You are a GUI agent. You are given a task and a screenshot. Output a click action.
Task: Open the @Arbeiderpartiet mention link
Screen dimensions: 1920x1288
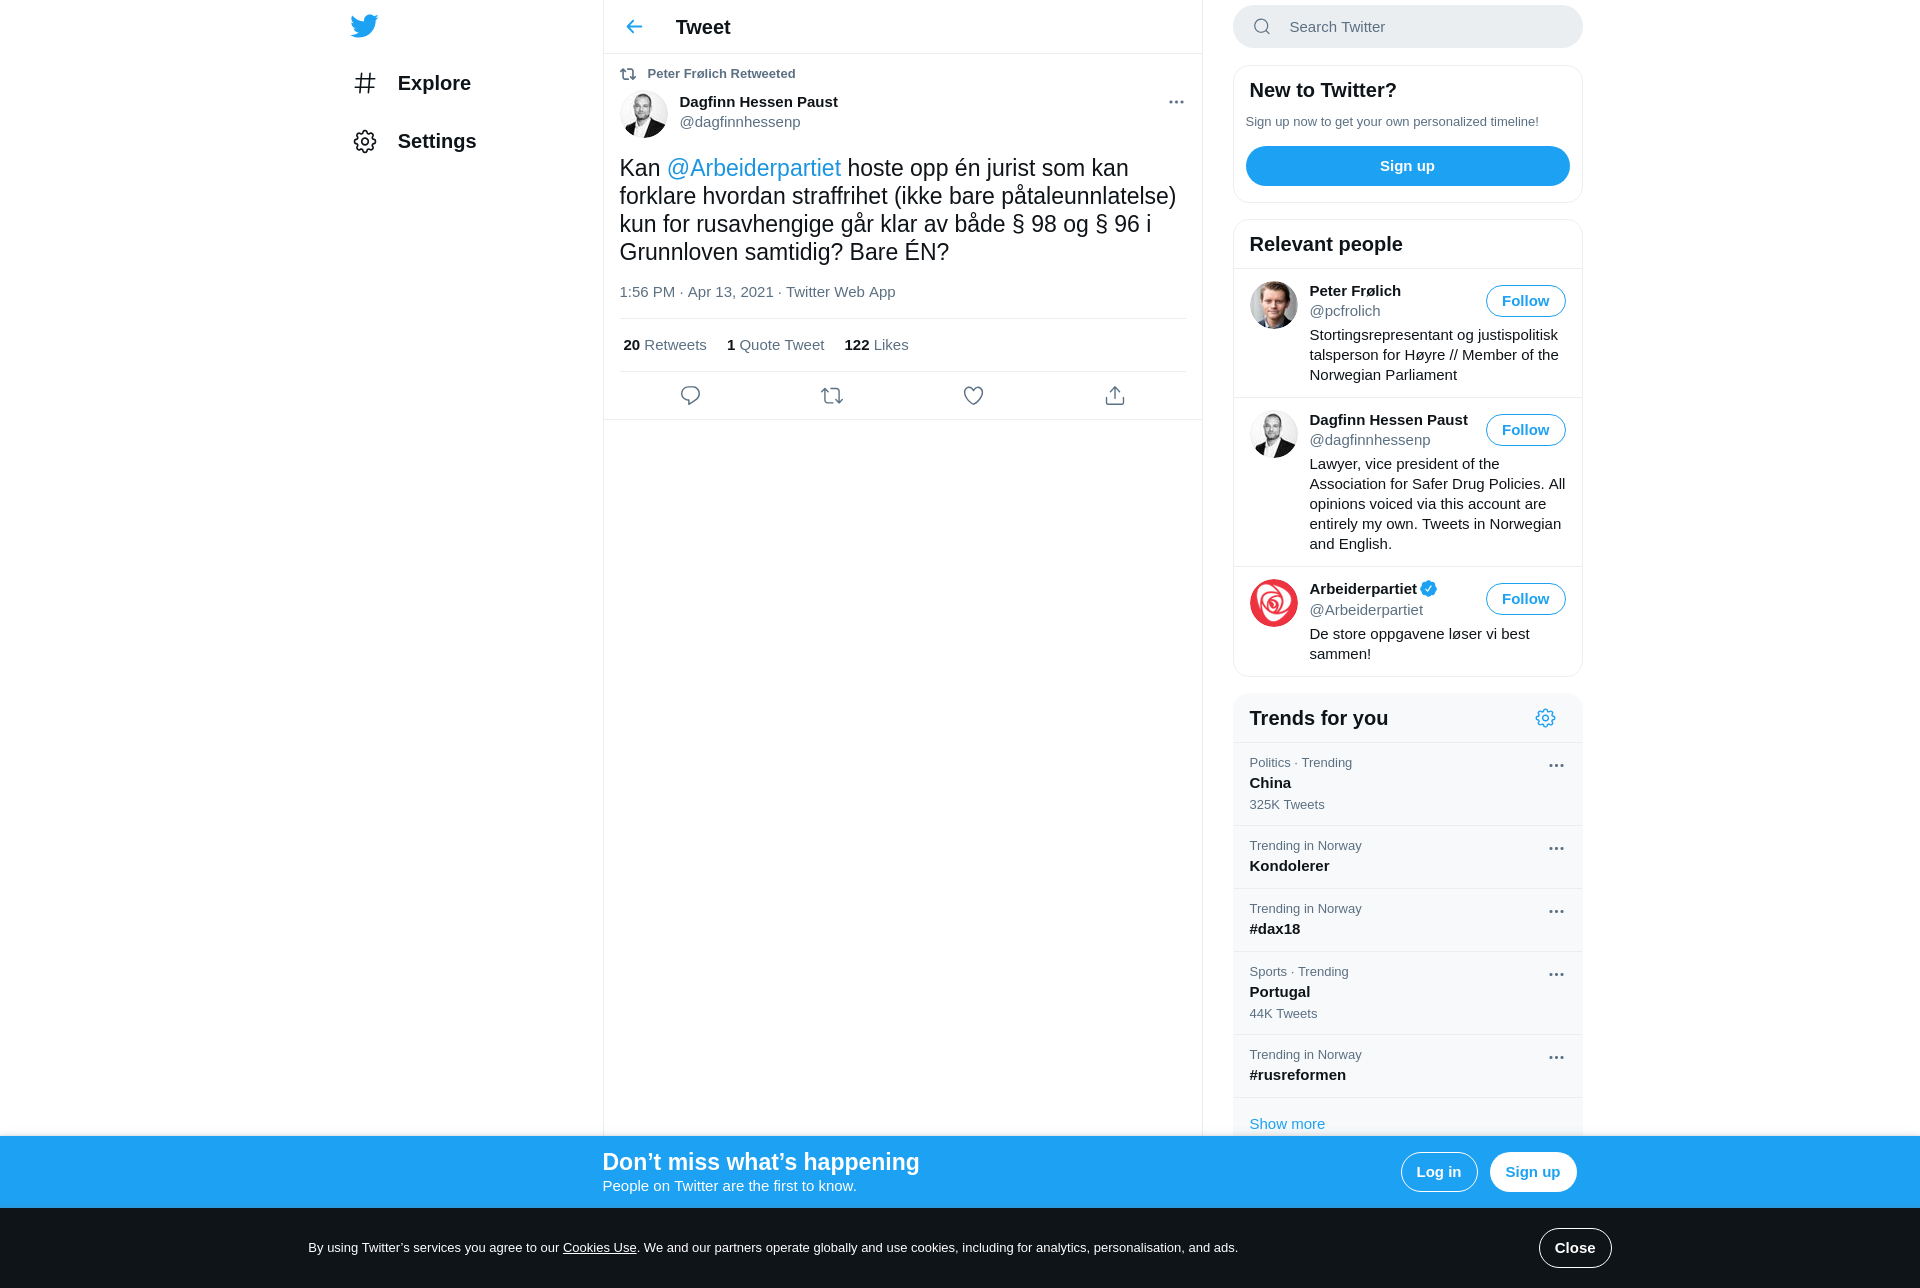[x=754, y=168]
